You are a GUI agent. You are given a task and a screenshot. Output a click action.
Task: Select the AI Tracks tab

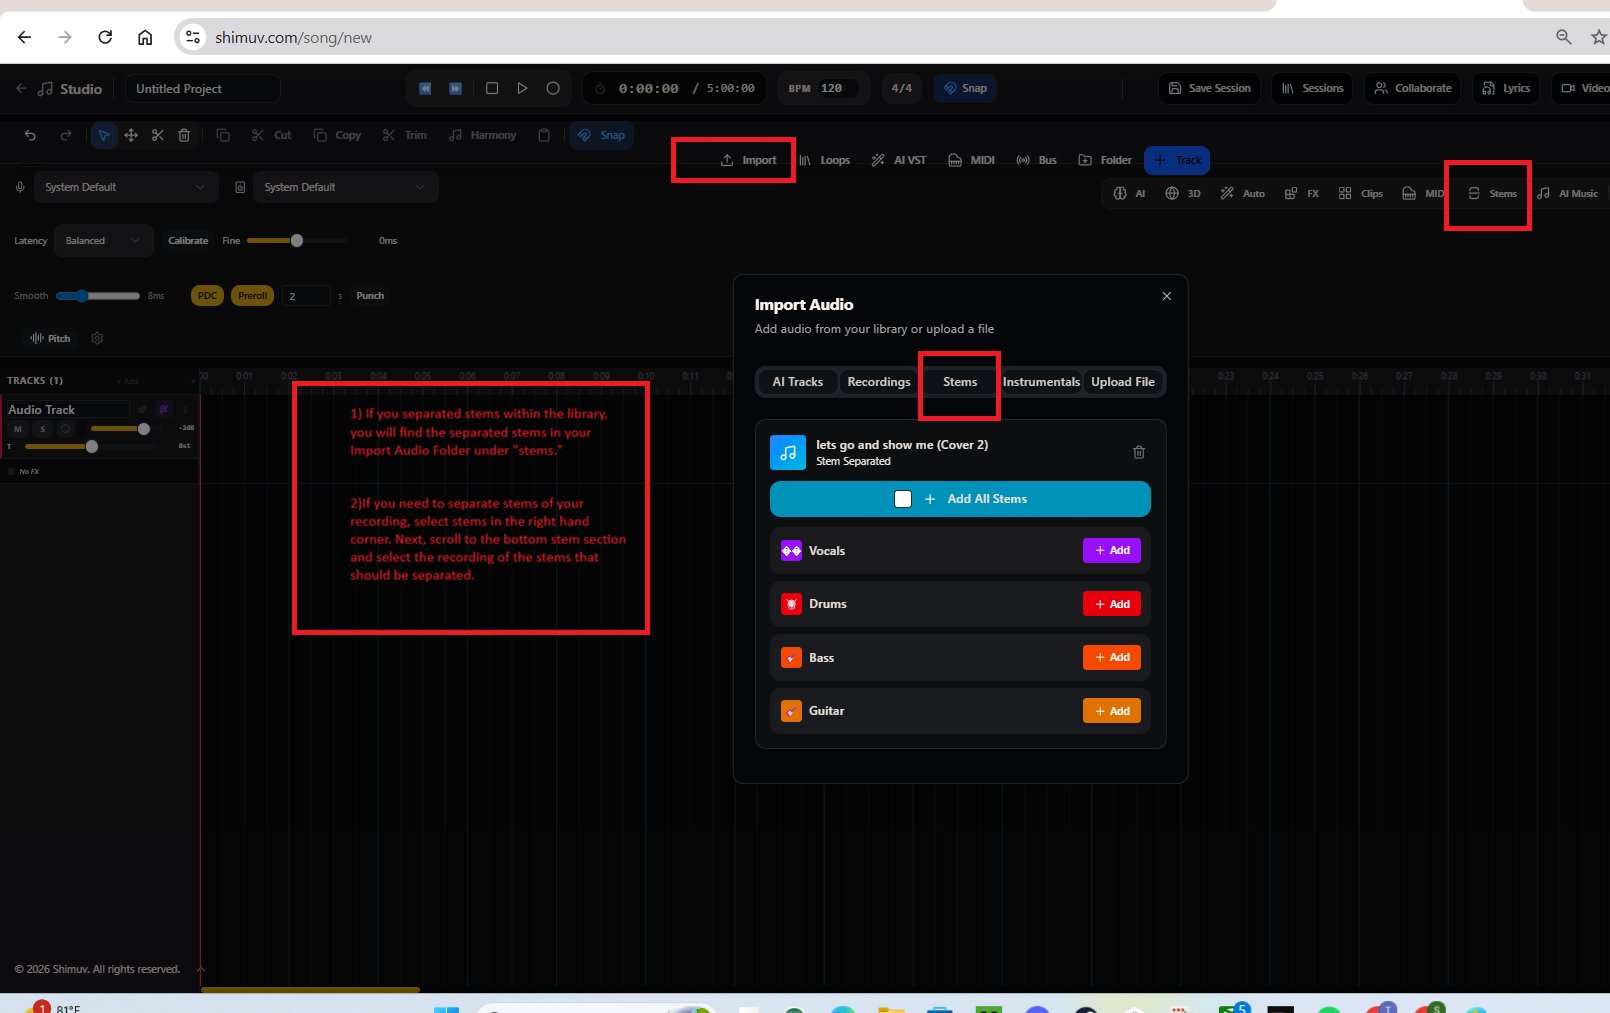796,381
